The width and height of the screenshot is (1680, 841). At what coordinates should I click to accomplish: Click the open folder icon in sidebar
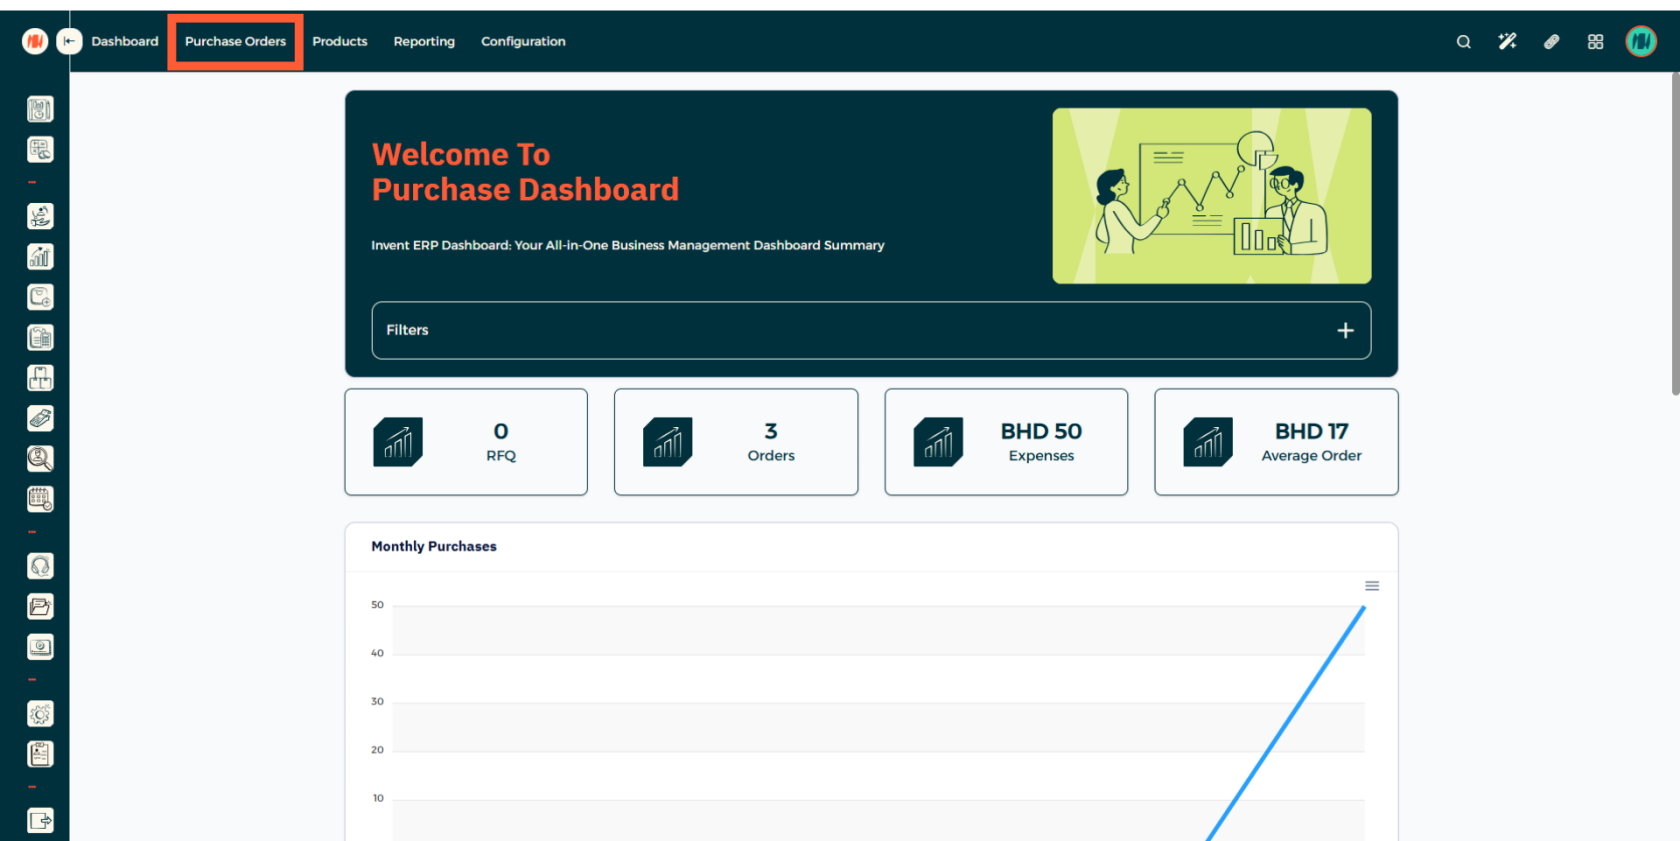point(40,607)
